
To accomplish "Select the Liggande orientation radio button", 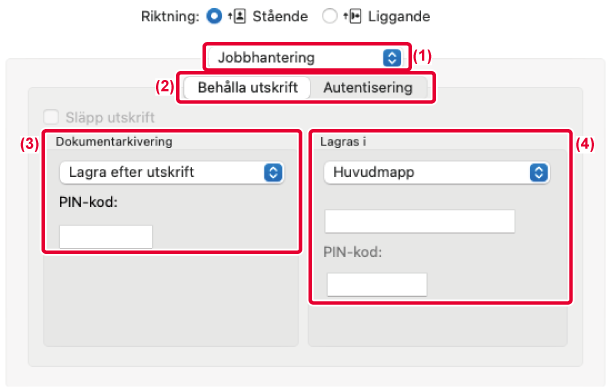I will (x=330, y=16).
